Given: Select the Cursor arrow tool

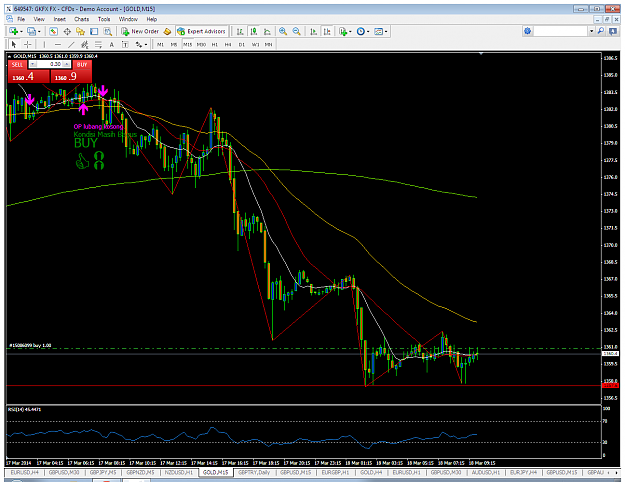Looking at the screenshot, I should tap(14, 44).
